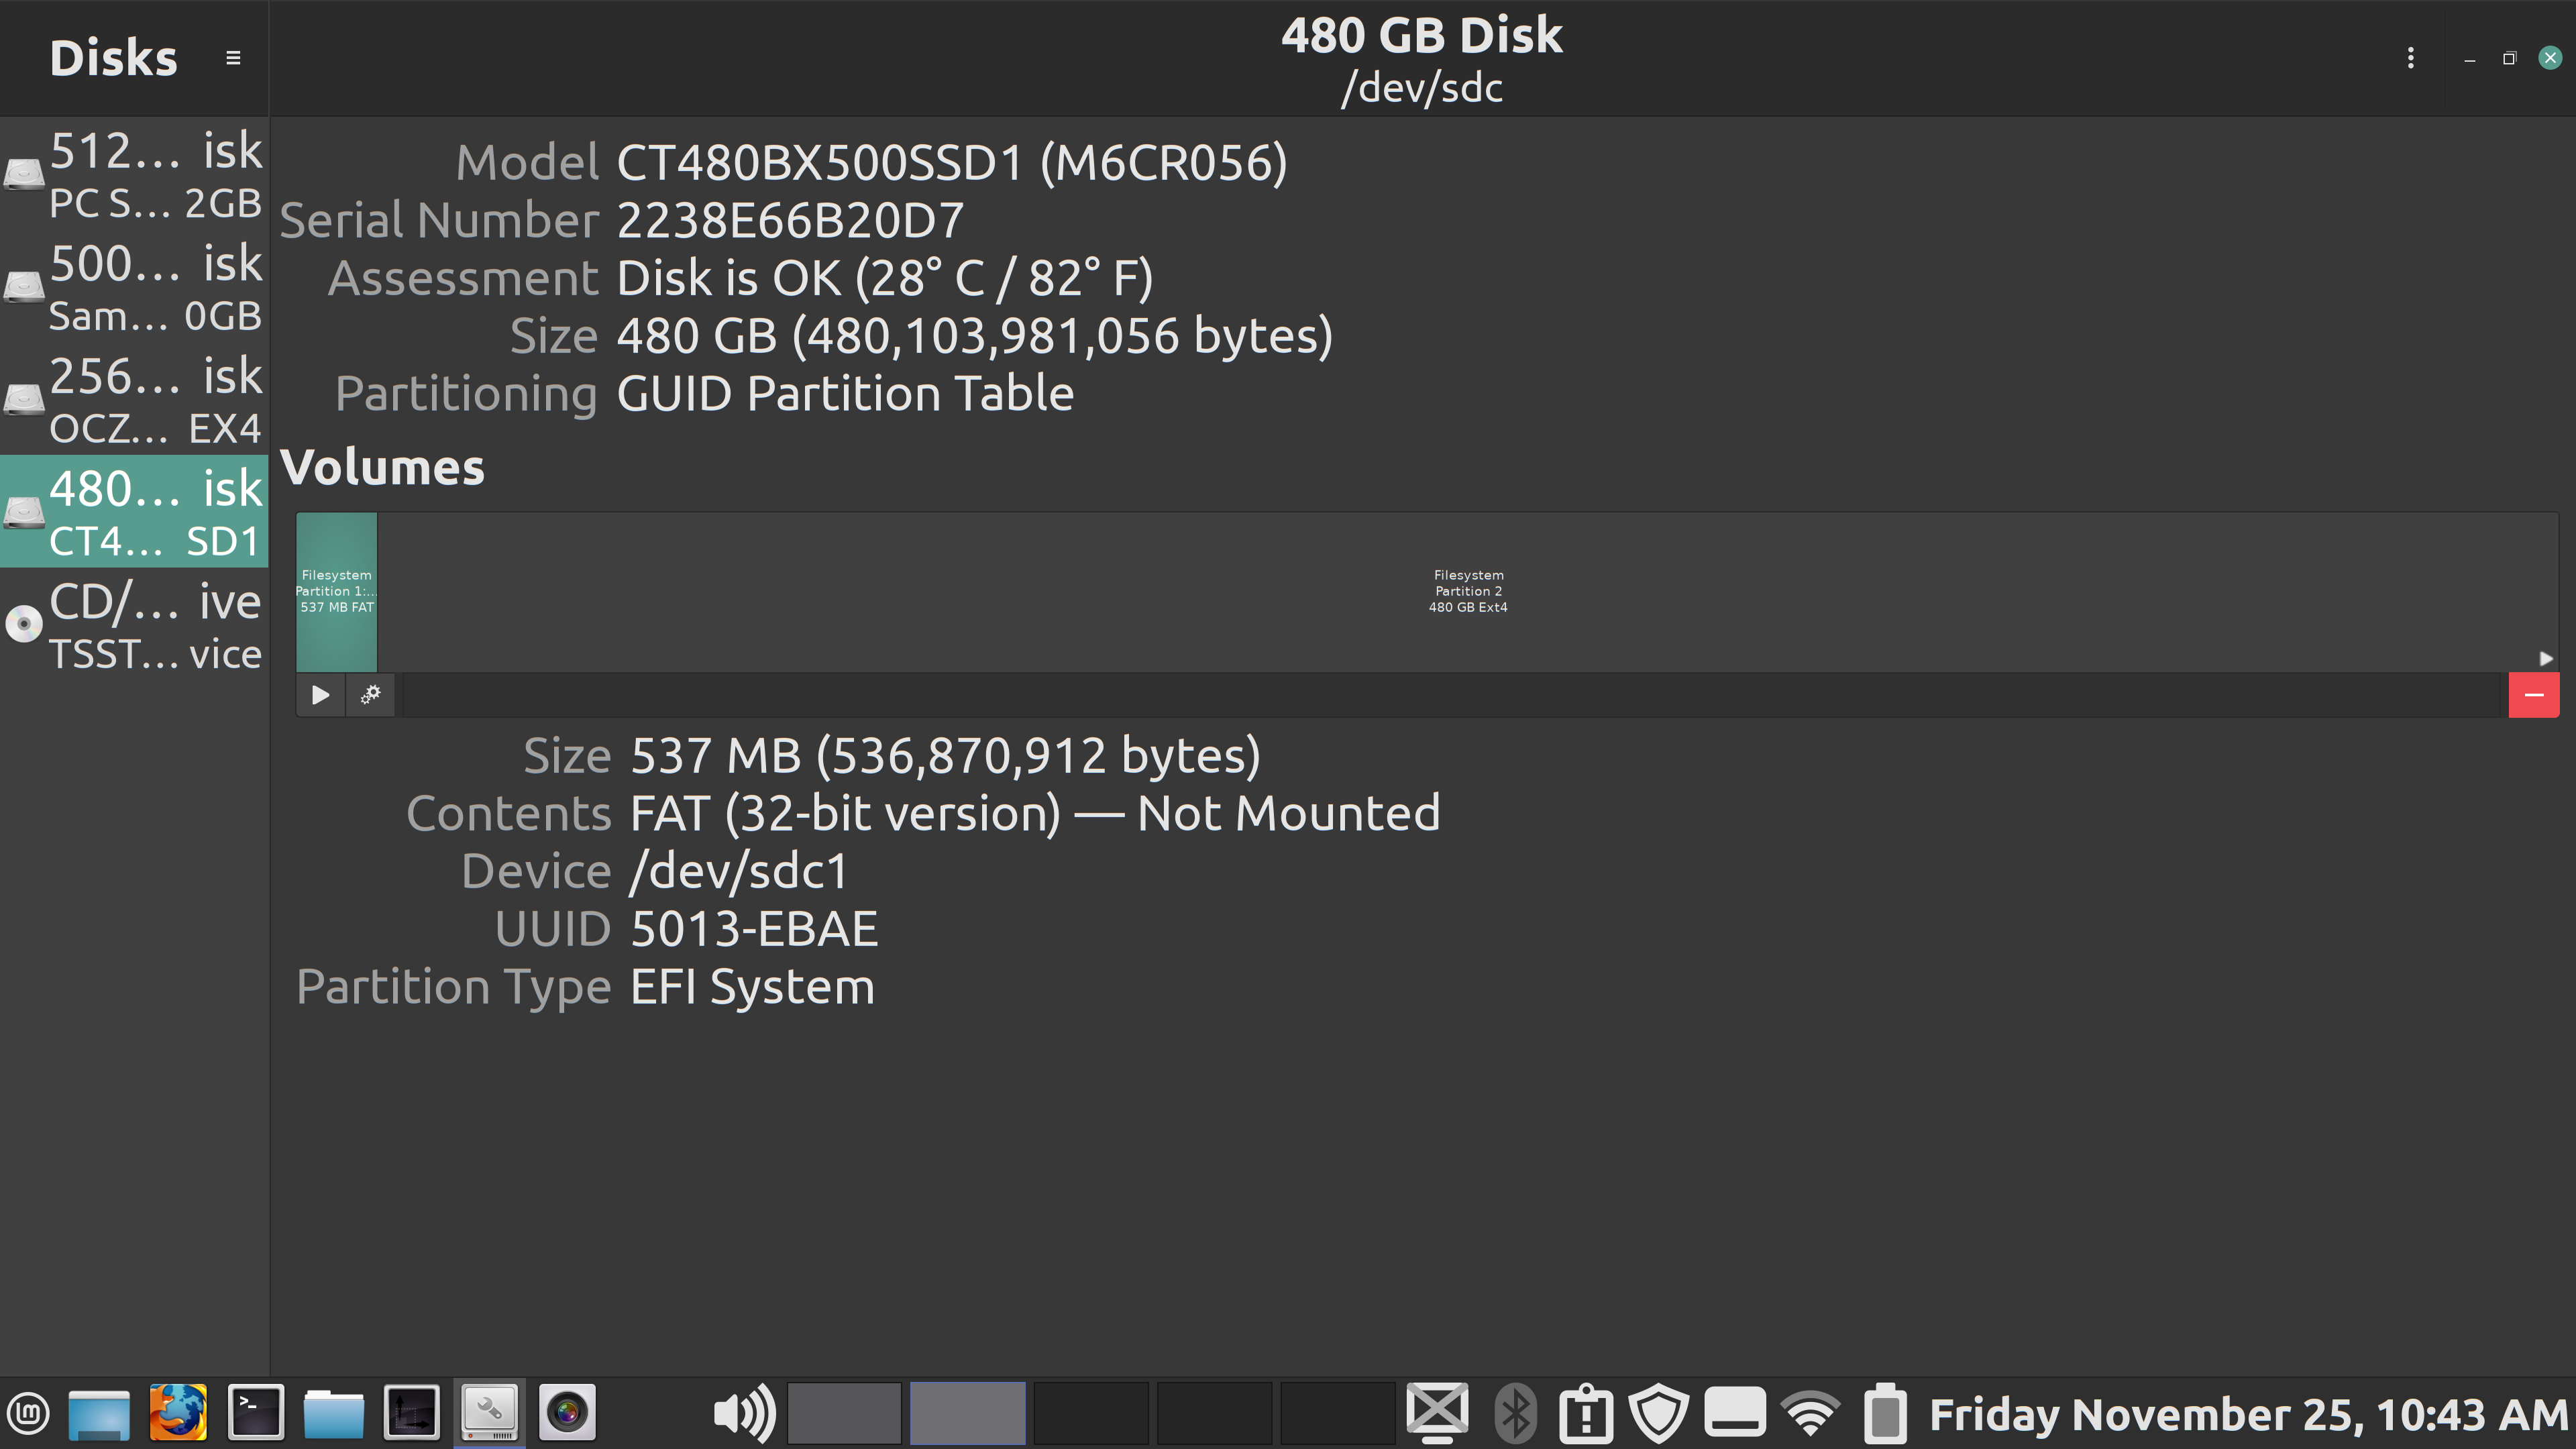Screen dimensions: 2576x1449
Task: Open the Disks application hamburger menu
Action: [233, 58]
